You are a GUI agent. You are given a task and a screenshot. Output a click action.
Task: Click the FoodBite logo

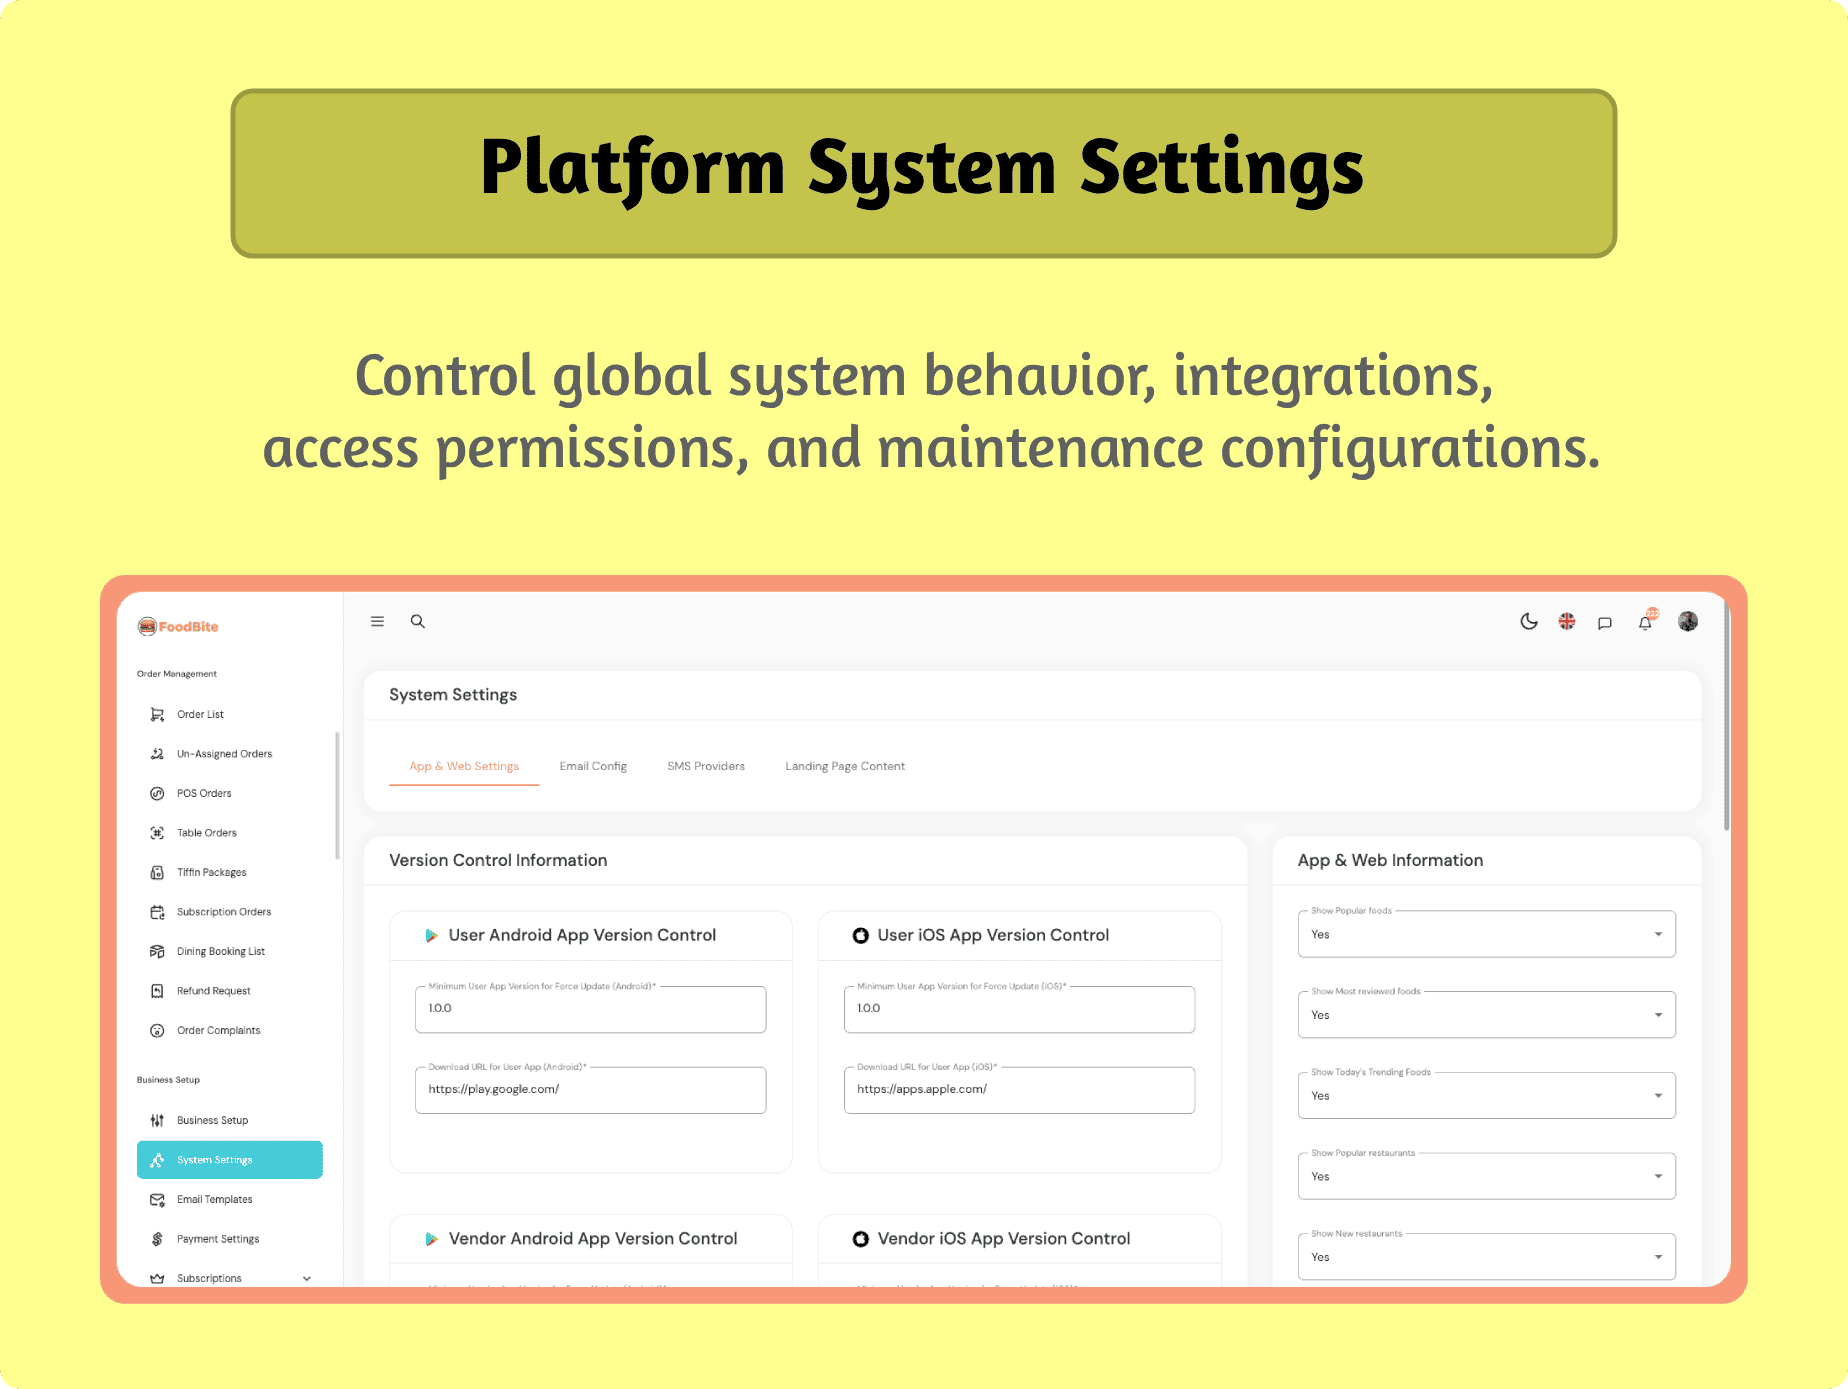(x=178, y=627)
